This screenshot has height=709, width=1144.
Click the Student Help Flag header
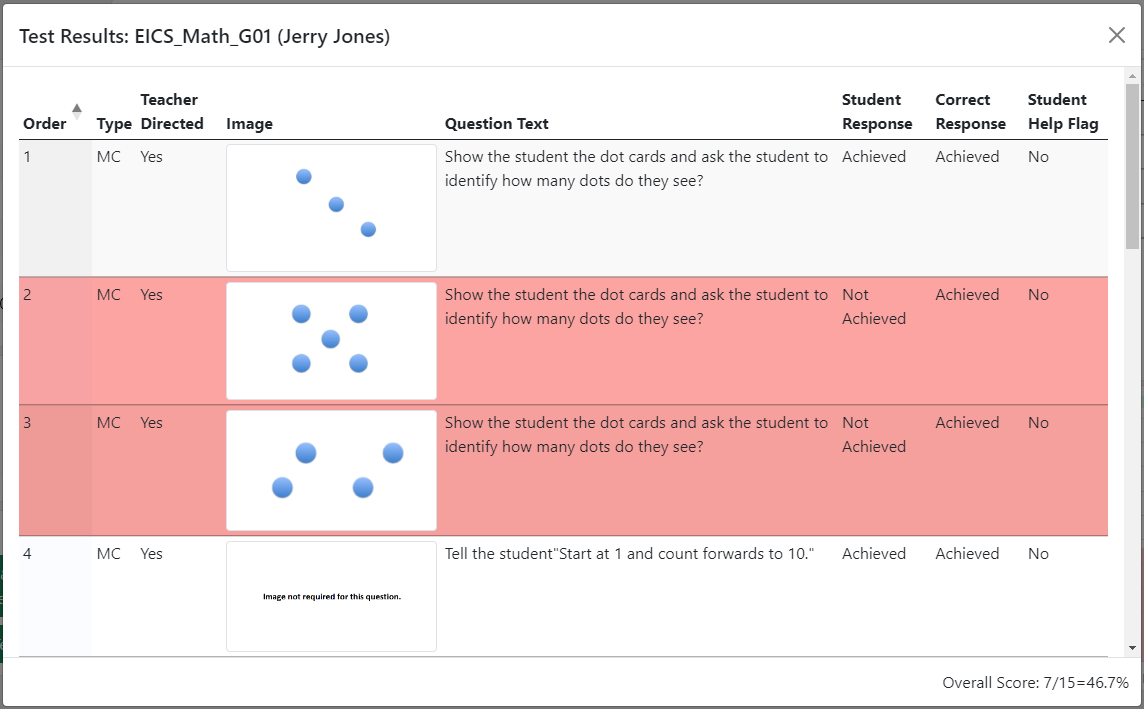pyautogui.click(x=1063, y=112)
